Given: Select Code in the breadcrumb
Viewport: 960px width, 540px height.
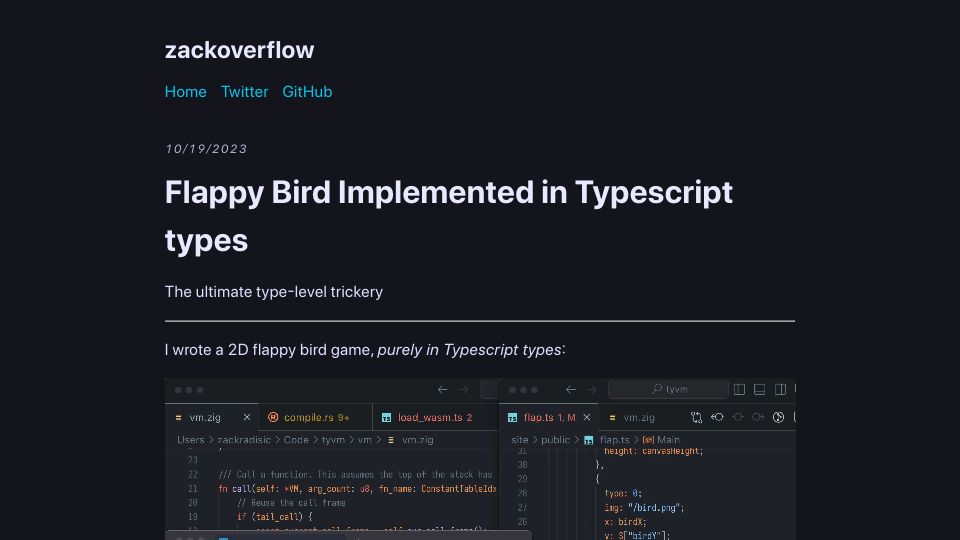Looking at the screenshot, I should click(x=296, y=440).
